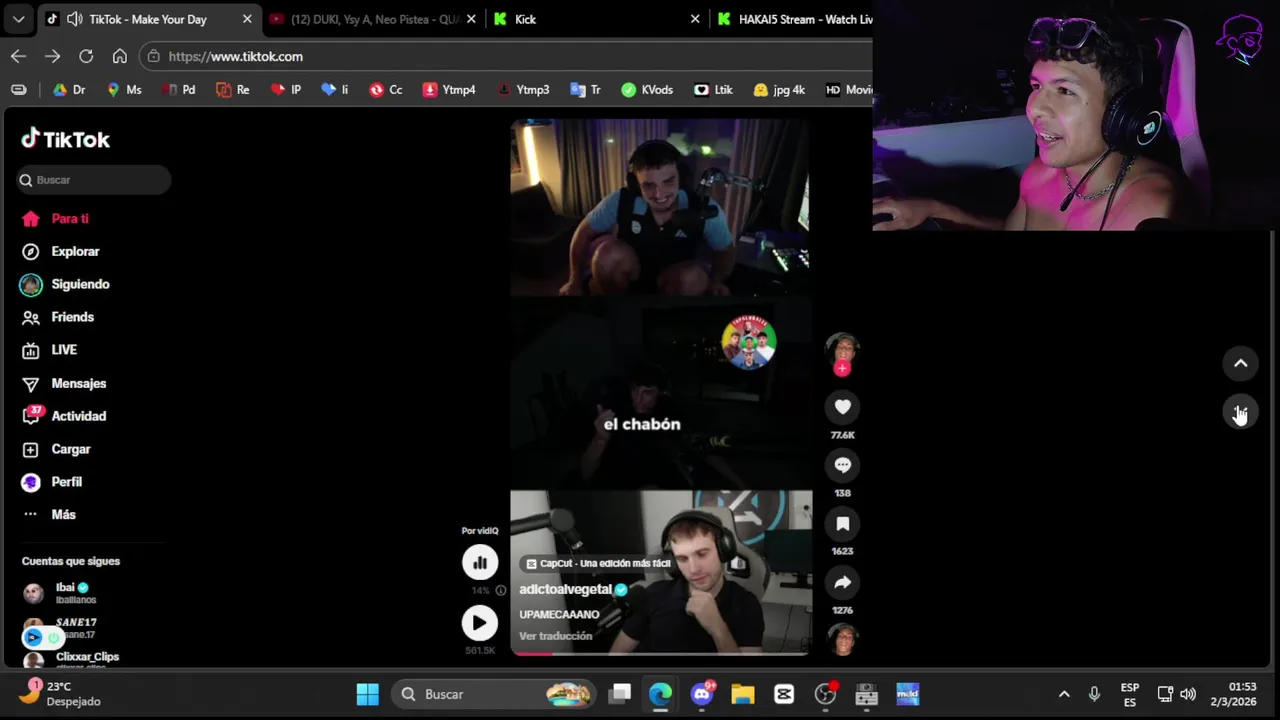Switch to the DUKI YouTube tab
Viewport: 1280px width, 720px height.
click(x=374, y=19)
